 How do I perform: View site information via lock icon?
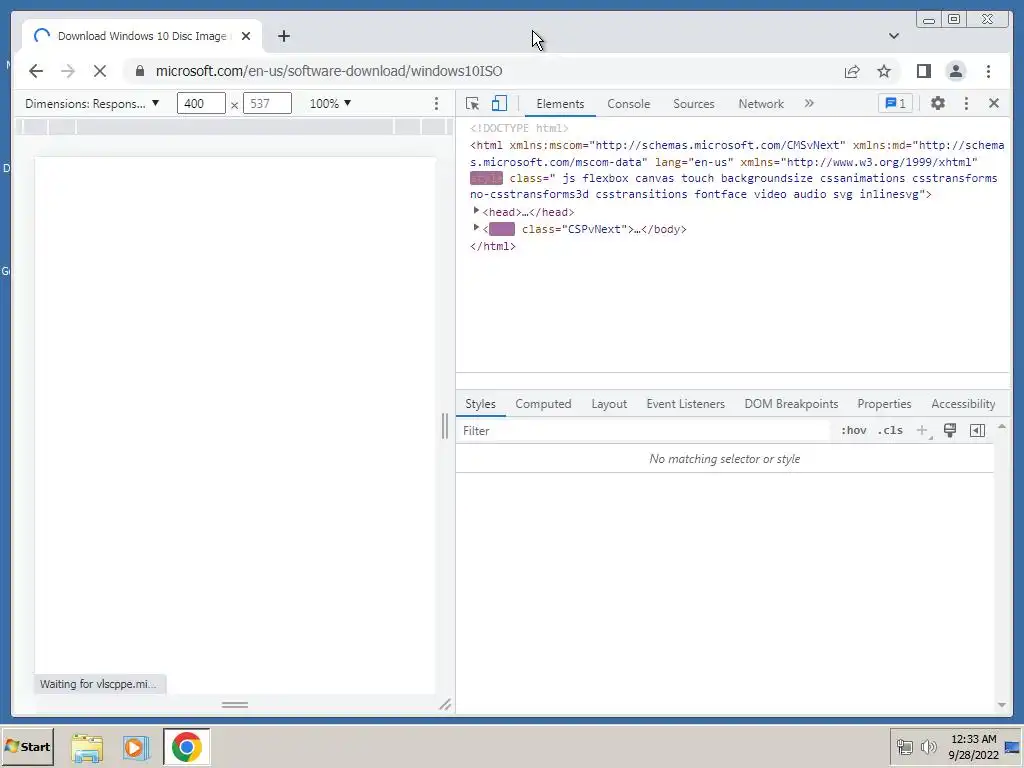140,71
